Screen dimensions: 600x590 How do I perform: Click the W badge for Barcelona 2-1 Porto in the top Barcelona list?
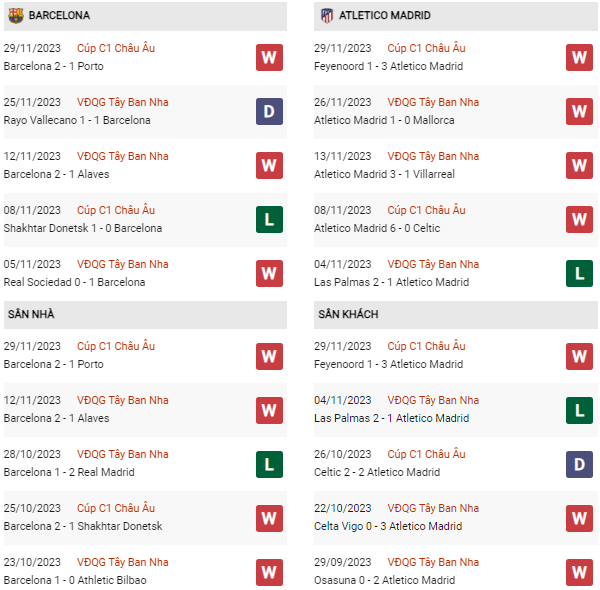[269, 57]
